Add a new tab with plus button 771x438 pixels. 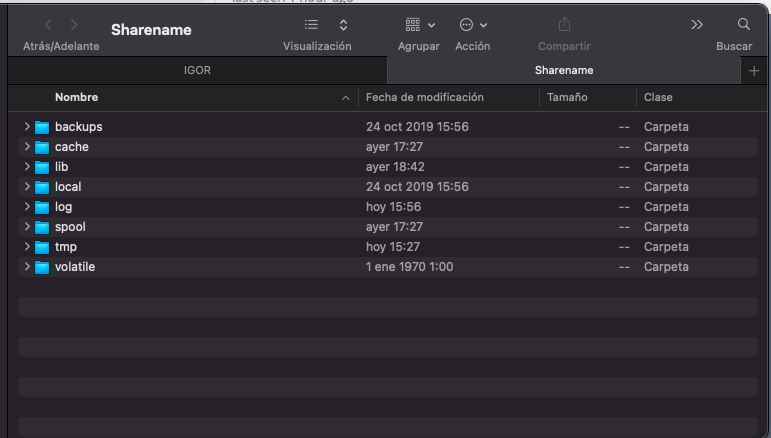754,71
